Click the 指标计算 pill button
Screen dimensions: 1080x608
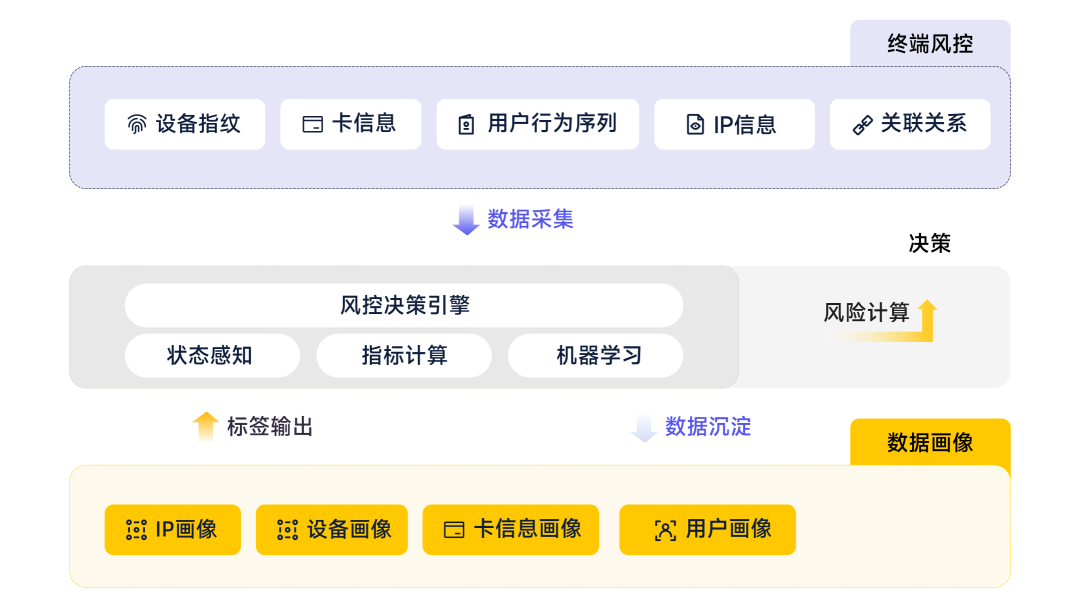404,356
